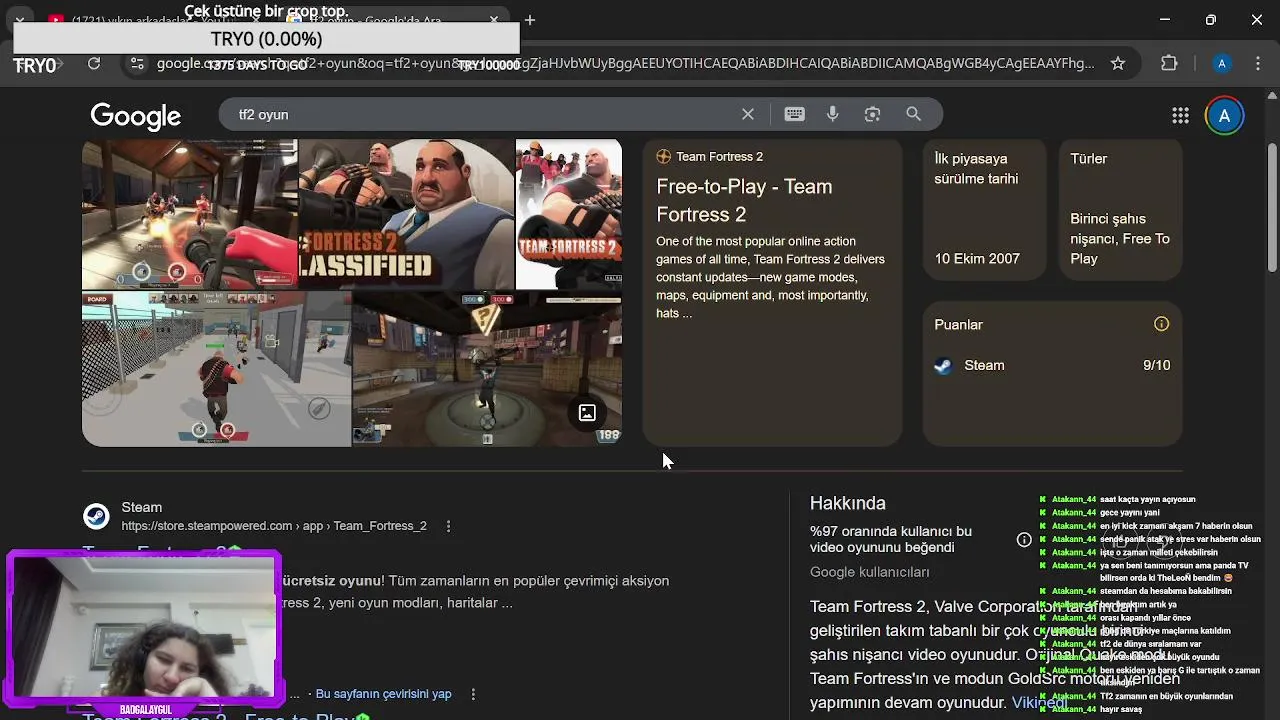Search by image with the Lens icon

872,114
